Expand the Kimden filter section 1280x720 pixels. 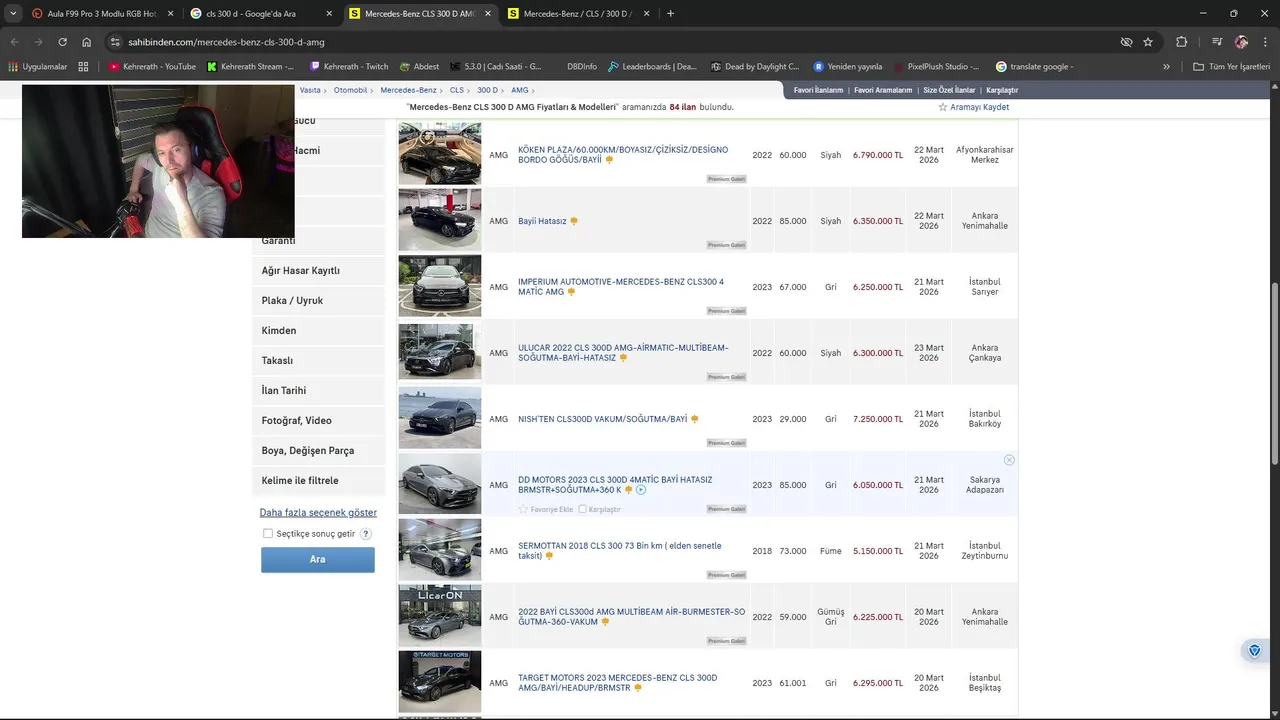click(x=318, y=331)
